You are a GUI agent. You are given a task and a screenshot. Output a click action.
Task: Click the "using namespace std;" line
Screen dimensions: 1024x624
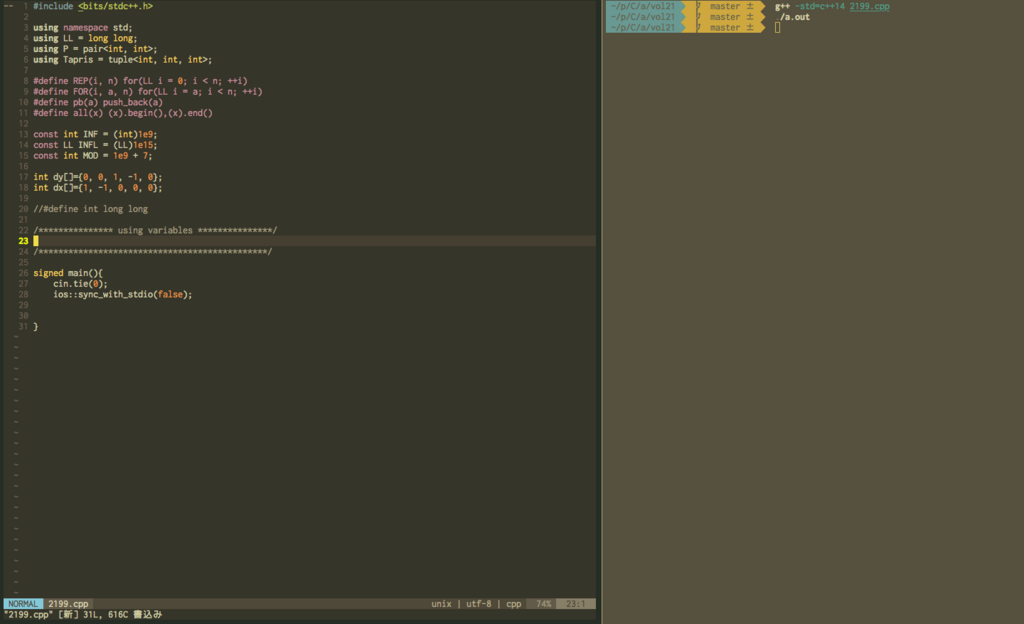[82, 27]
